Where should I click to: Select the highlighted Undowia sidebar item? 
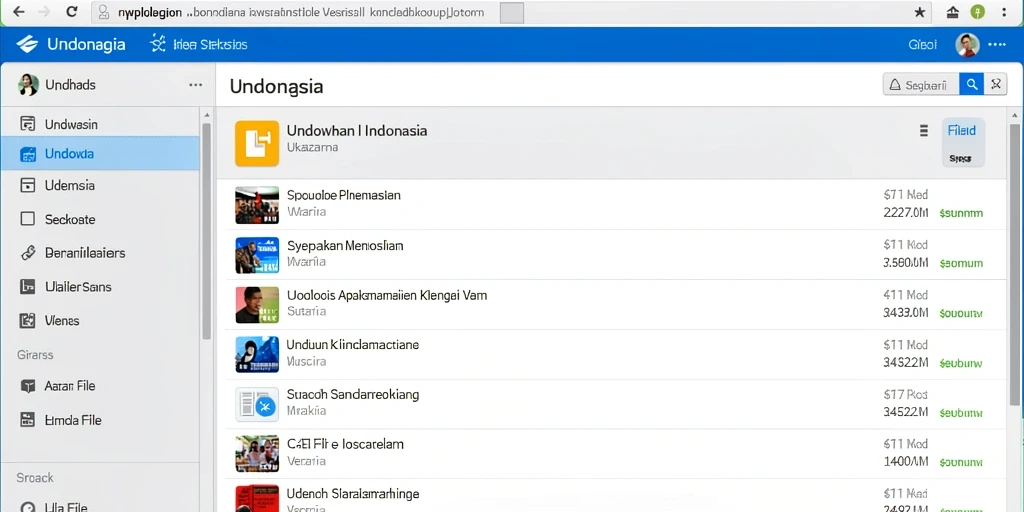100,153
